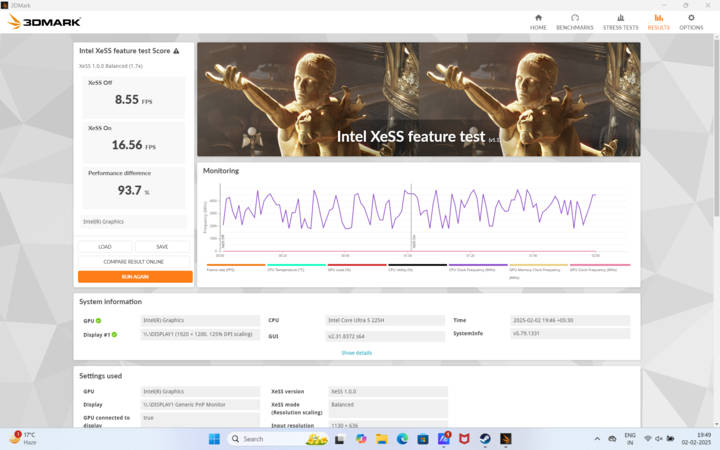720x450 pixels.
Task: Go to Benchmarks in top navigation
Action: [575, 21]
